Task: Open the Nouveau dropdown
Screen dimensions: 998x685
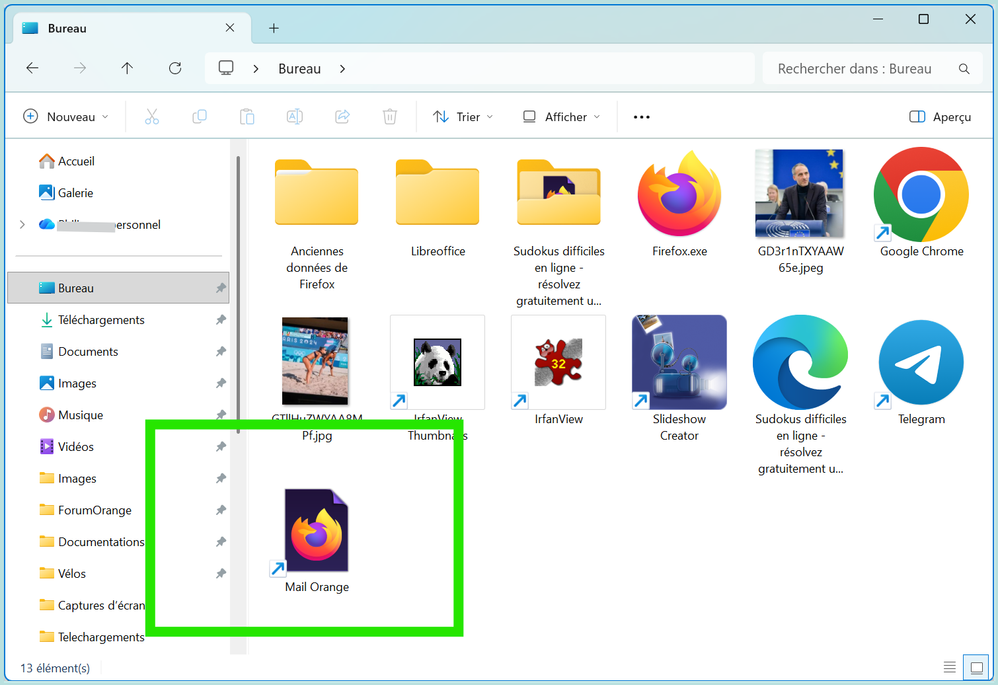Action: pyautogui.click(x=66, y=117)
